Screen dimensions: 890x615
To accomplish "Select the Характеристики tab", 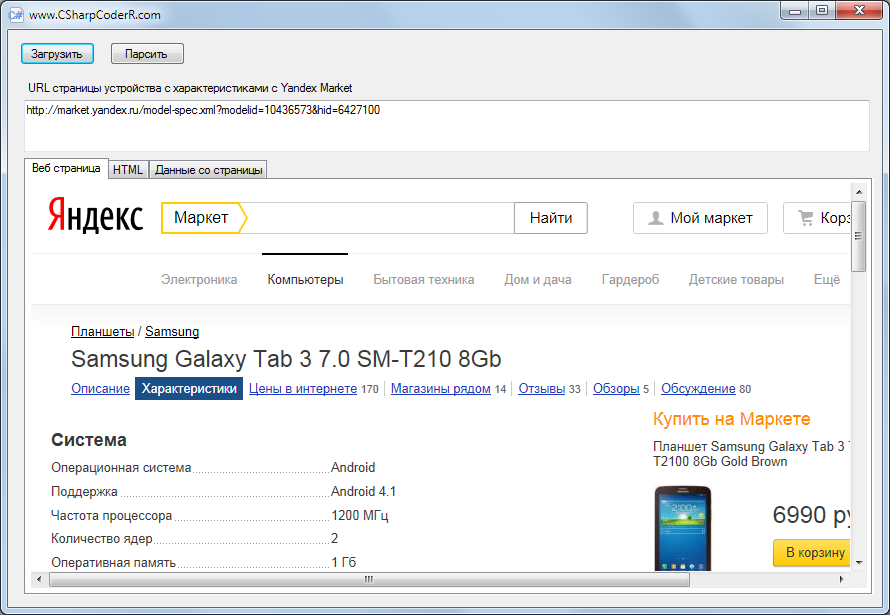I will pyautogui.click(x=189, y=389).
